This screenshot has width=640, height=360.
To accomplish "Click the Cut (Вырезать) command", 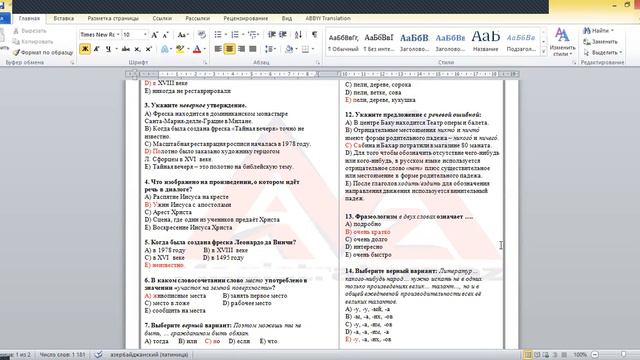I will point(29,31).
